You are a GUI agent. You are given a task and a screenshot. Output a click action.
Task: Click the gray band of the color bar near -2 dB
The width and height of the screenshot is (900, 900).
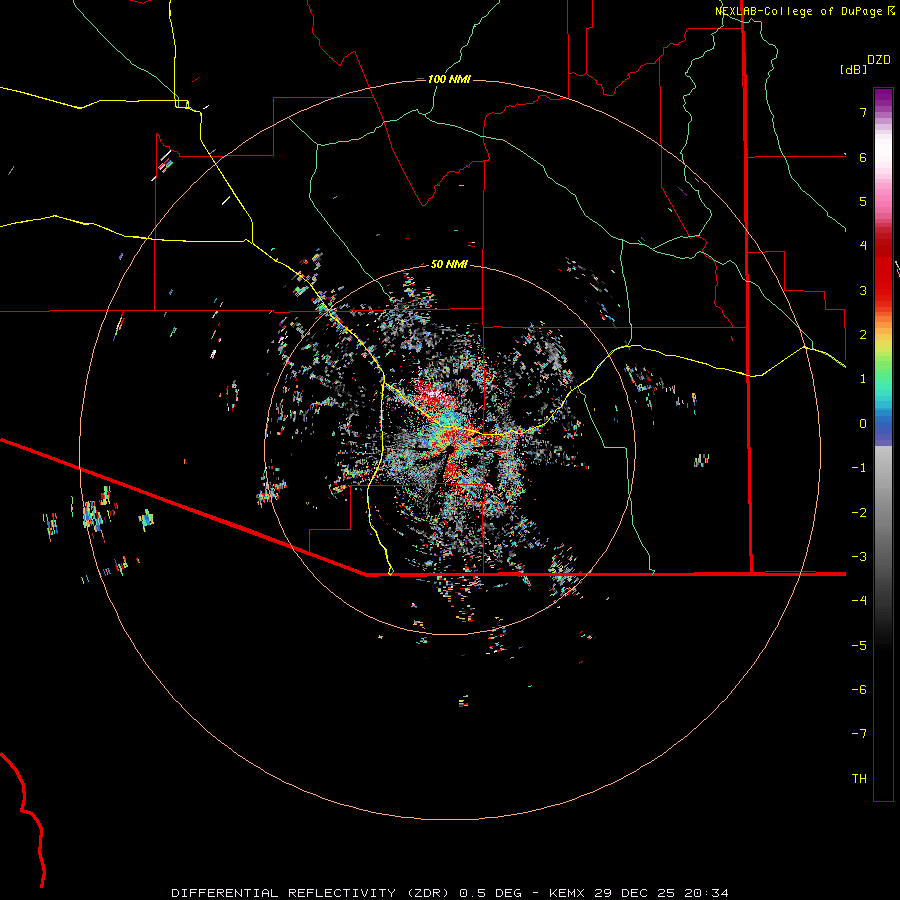[x=883, y=513]
